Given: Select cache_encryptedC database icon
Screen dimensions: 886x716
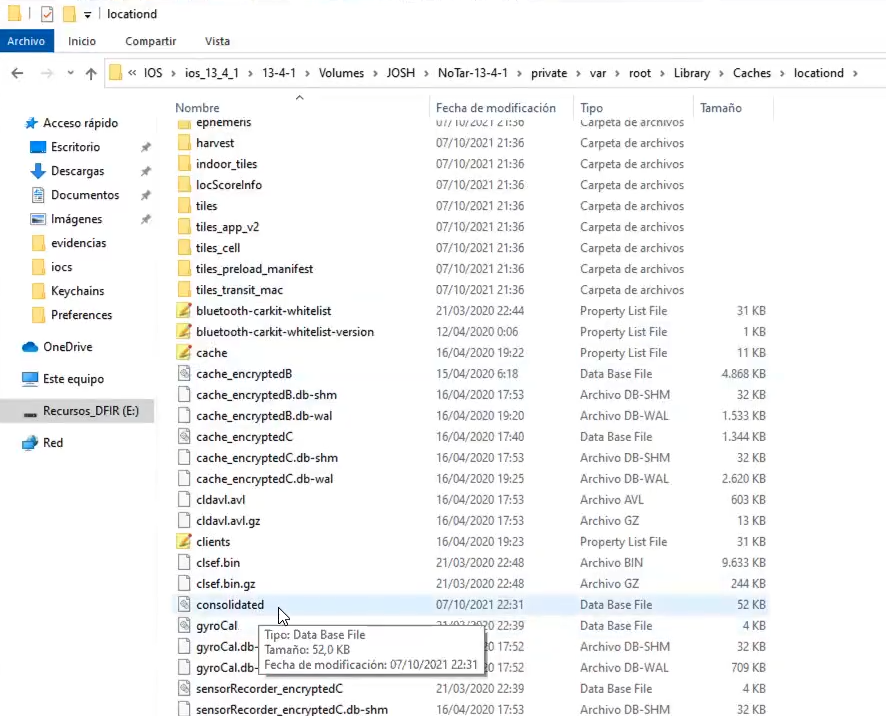Looking at the screenshot, I should coord(184,436).
